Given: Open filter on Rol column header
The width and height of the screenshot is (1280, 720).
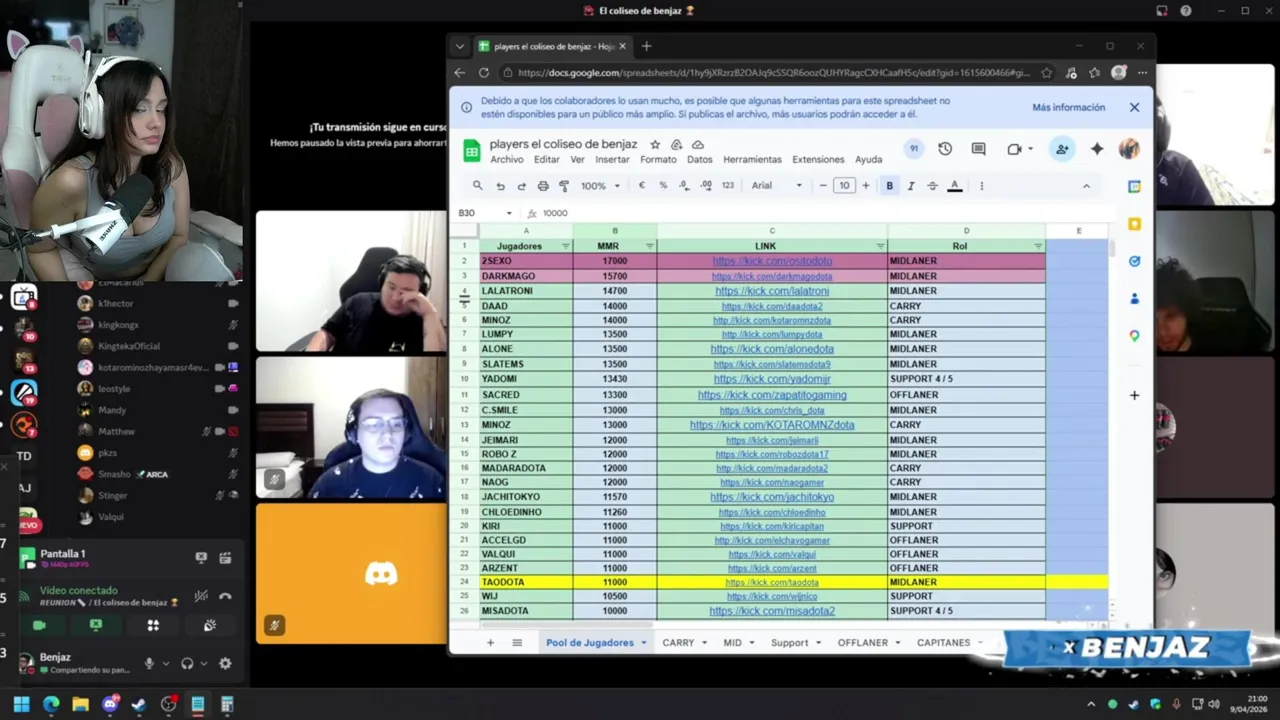Looking at the screenshot, I should click(1038, 246).
